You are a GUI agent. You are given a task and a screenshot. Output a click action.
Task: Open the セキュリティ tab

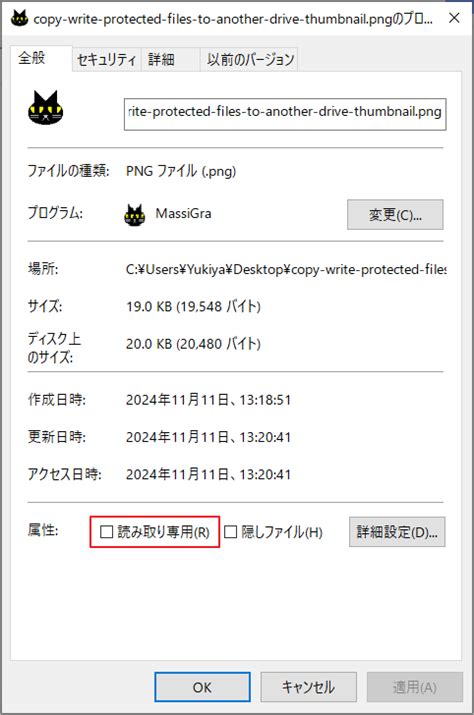(x=106, y=60)
